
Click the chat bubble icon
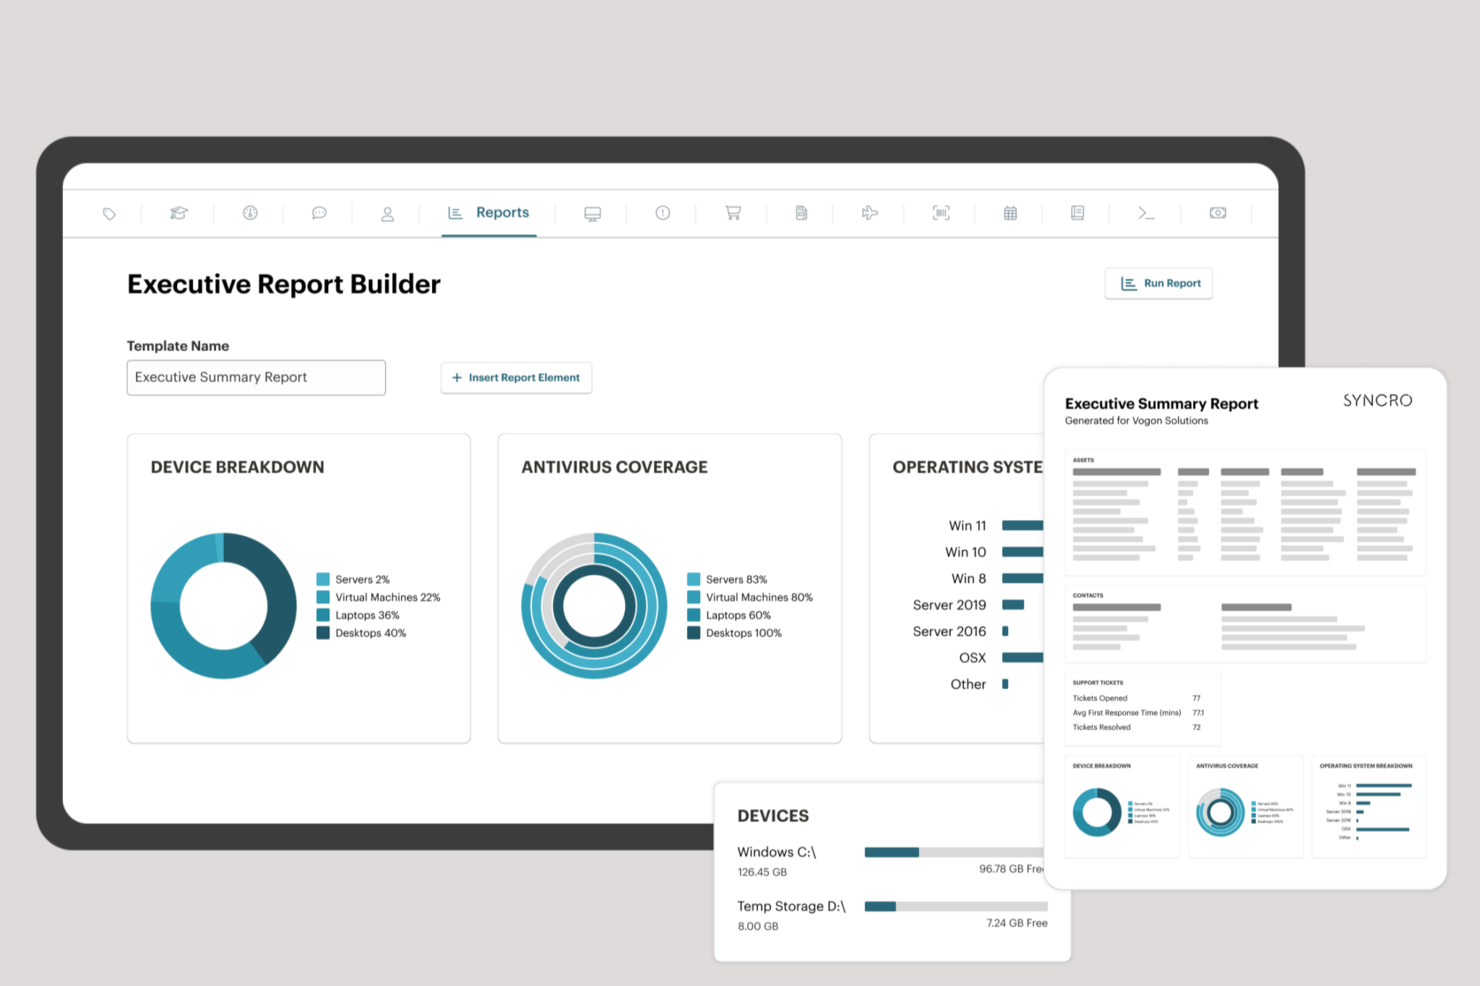[x=319, y=213]
